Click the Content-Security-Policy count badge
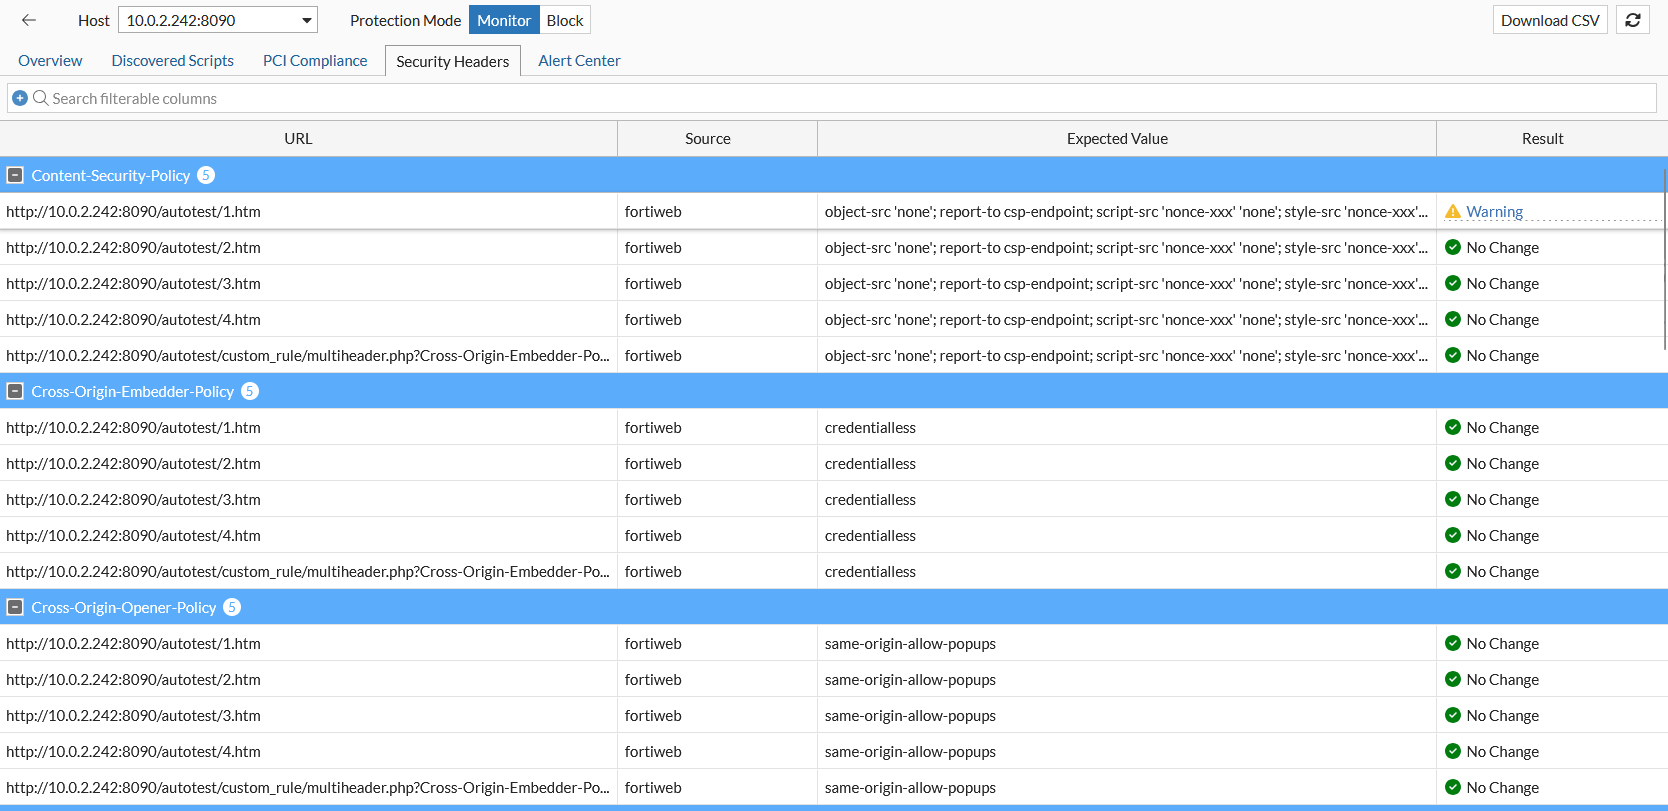 206,175
